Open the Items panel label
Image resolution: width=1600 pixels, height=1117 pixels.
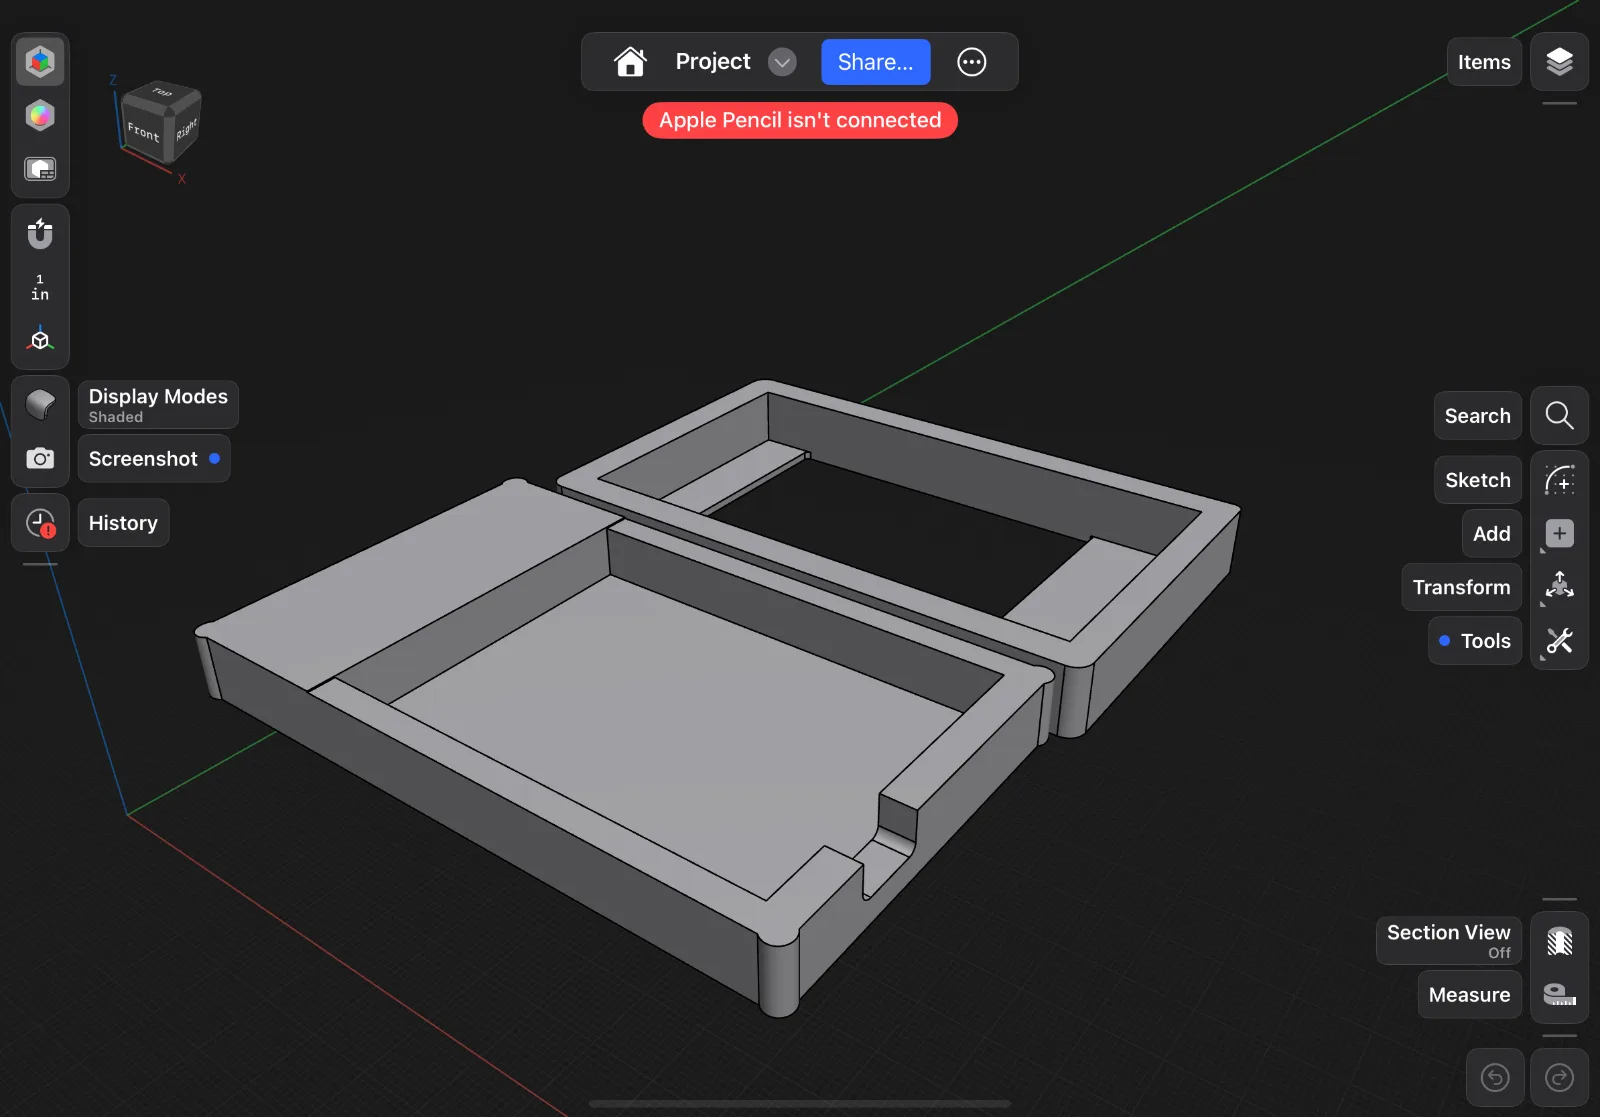pyautogui.click(x=1483, y=62)
